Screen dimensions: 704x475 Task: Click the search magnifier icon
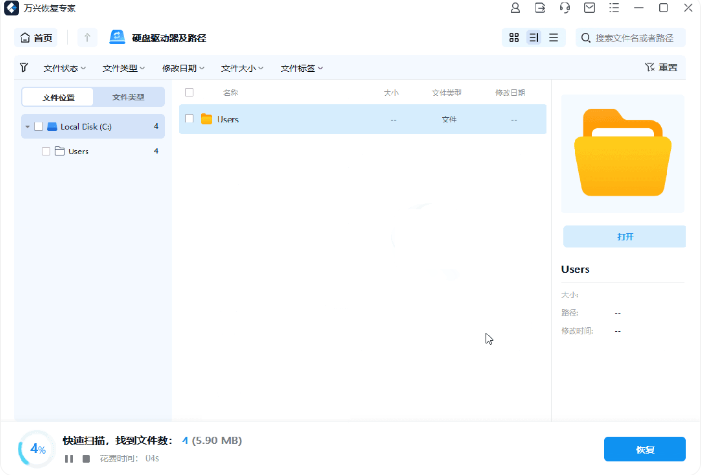[585, 38]
